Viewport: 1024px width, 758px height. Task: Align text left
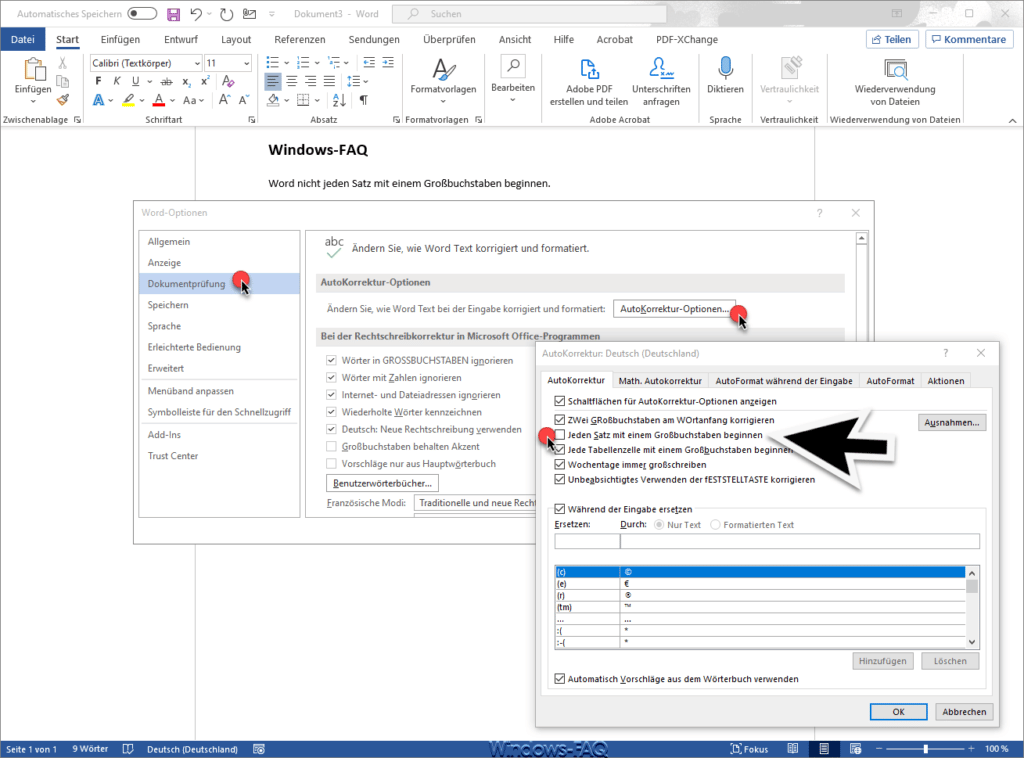click(x=273, y=81)
